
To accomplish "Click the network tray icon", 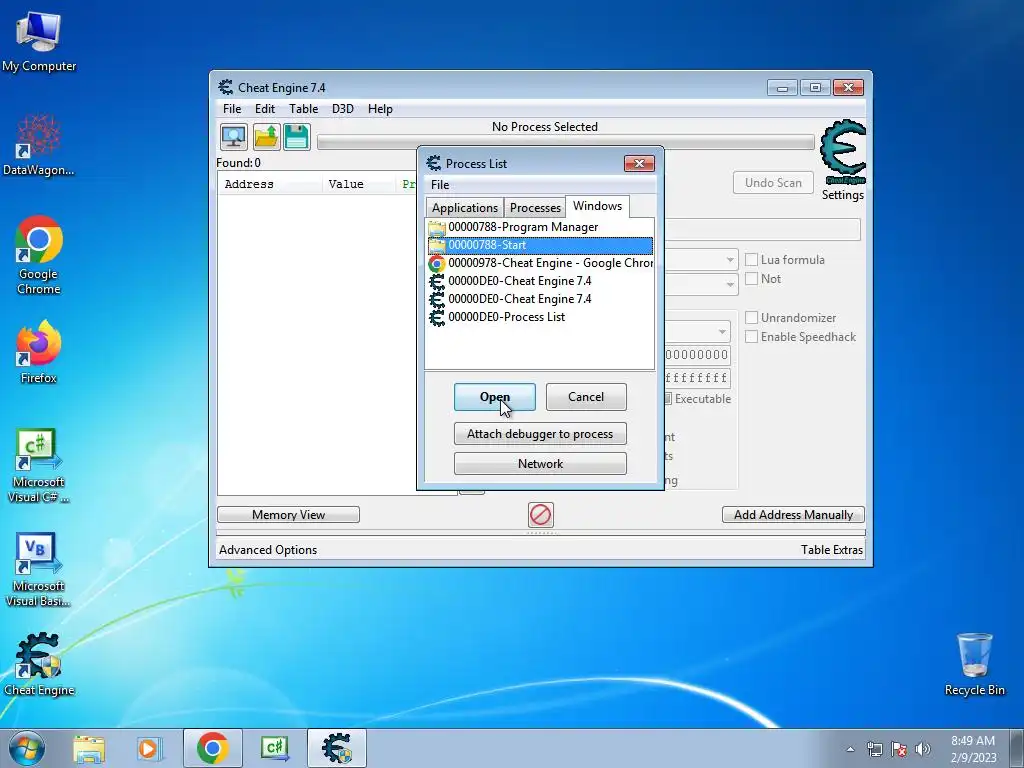I will click(x=874, y=749).
